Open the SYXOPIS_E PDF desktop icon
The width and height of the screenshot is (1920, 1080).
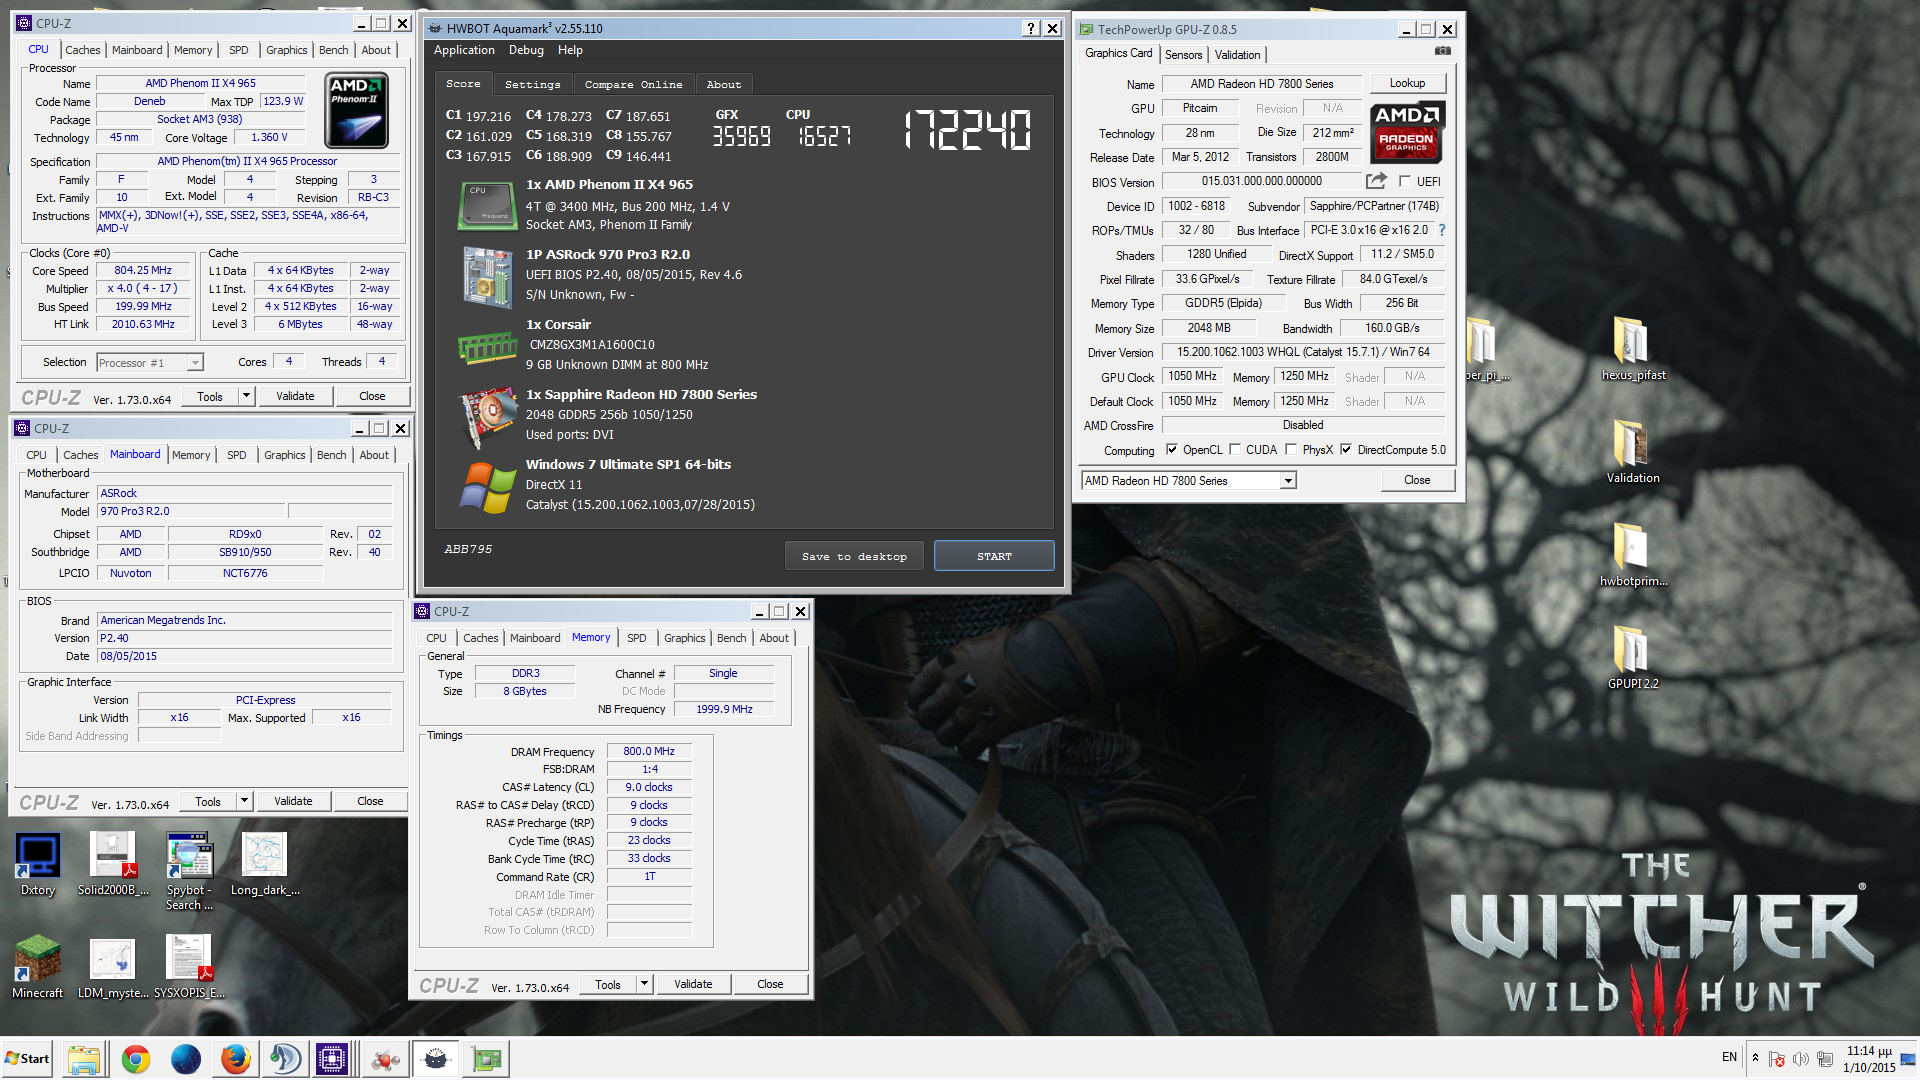tap(189, 967)
